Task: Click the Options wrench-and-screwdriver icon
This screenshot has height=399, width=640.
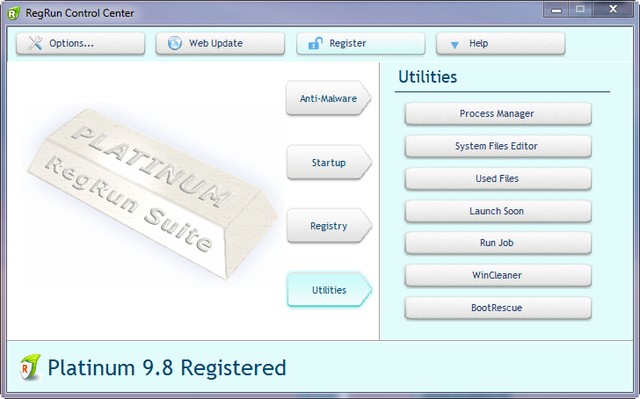Action: coord(35,43)
